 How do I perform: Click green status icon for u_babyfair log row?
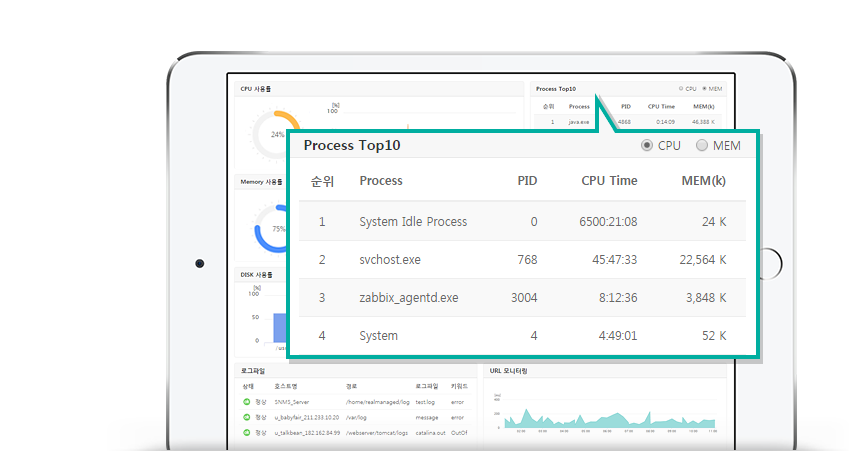pyautogui.click(x=247, y=417)
